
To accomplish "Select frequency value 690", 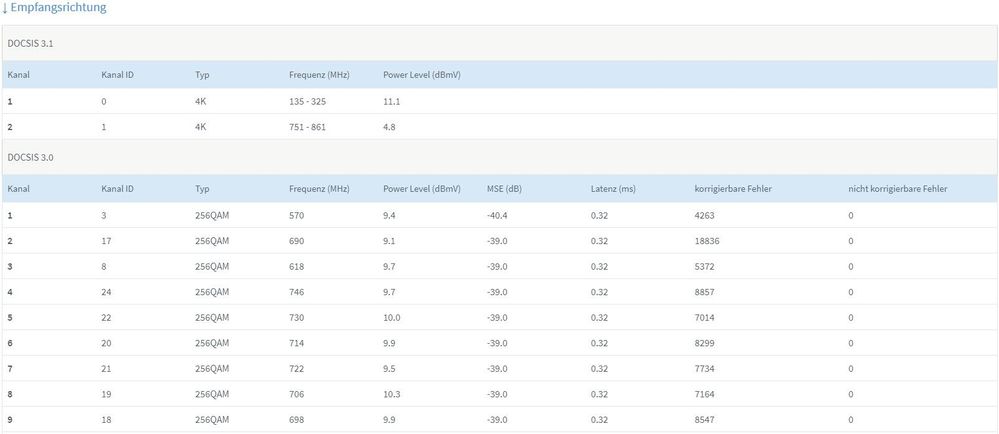I will click(x=296, y=241).
